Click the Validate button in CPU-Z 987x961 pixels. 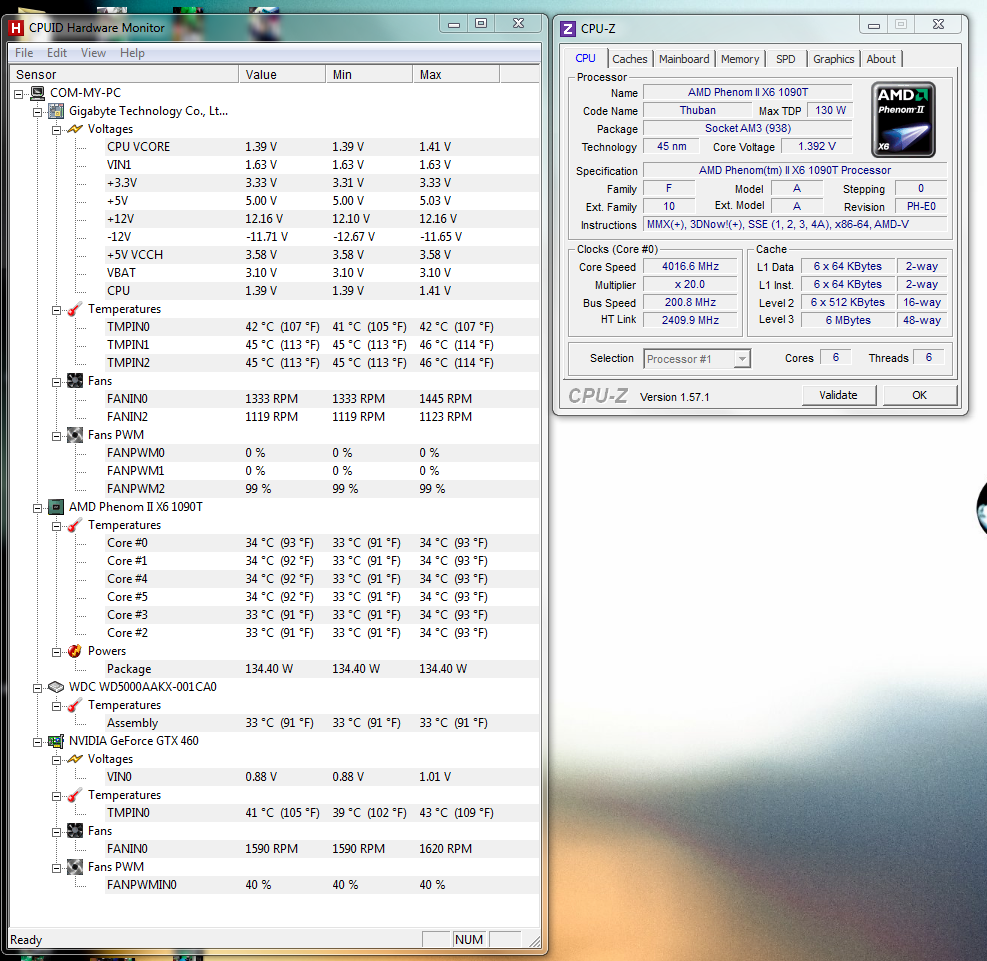[x=838, y=395]
